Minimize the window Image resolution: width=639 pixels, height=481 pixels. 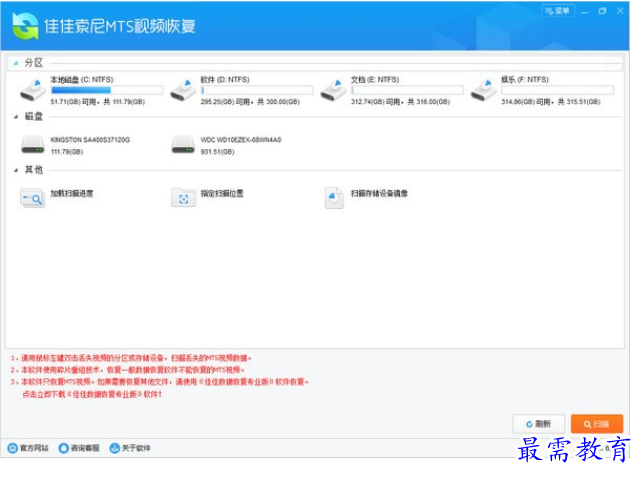(x=585, y=11)
